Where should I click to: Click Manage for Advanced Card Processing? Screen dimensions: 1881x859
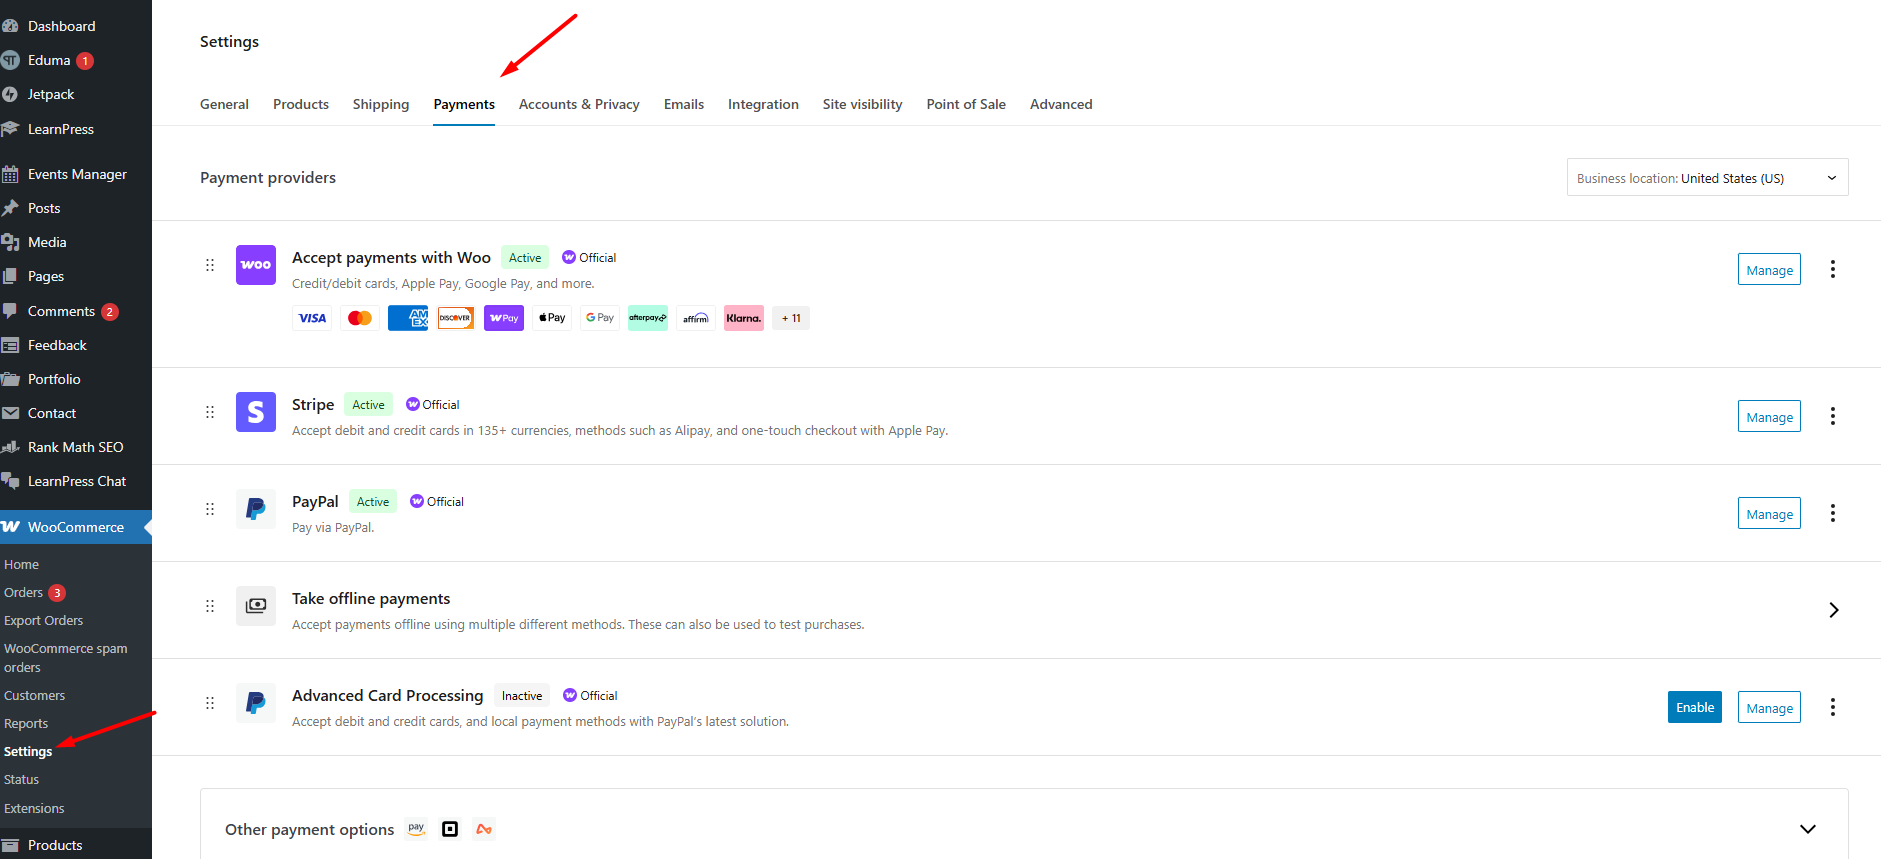[1769, 707]
